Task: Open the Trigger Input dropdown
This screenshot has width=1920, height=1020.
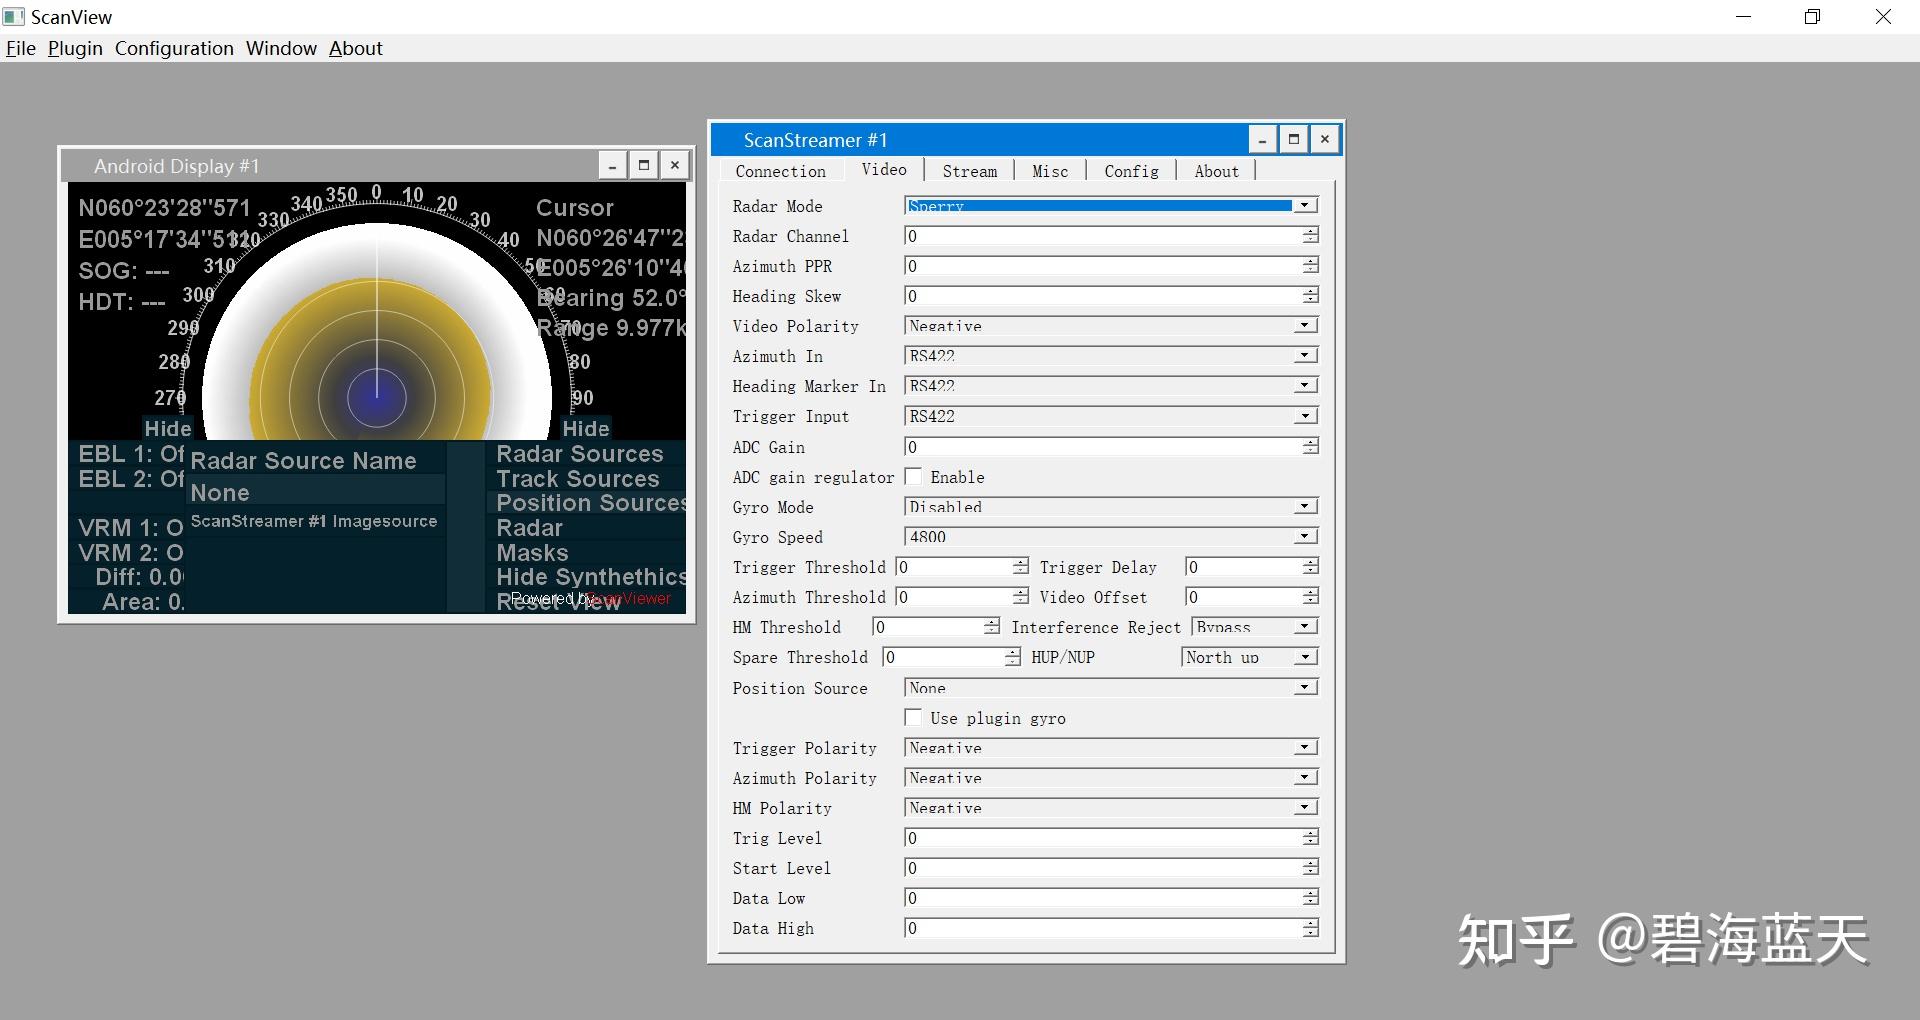Action: (1304, 415)
